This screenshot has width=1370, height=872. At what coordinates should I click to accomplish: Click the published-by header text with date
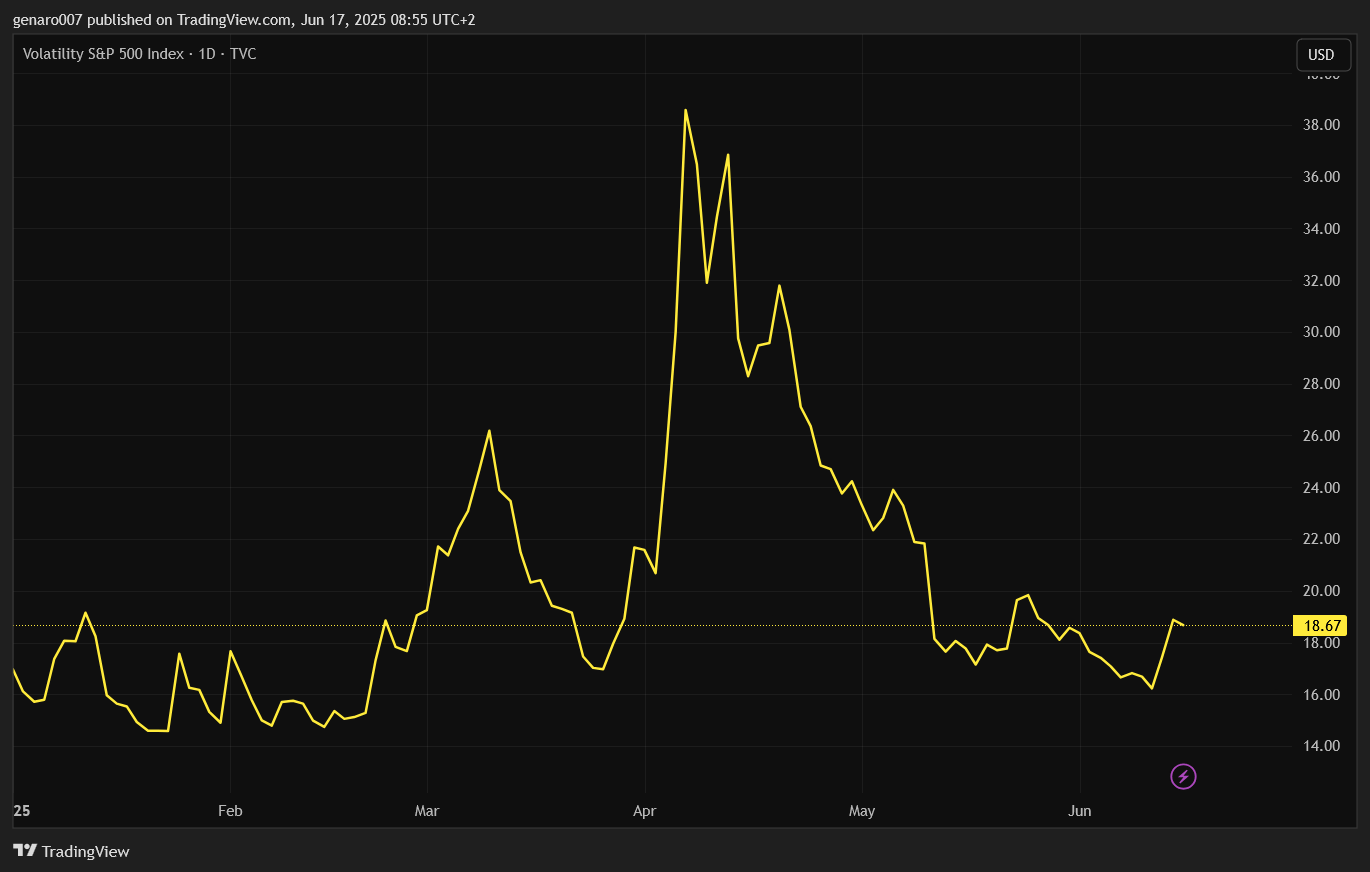click(x=244, y=20)
